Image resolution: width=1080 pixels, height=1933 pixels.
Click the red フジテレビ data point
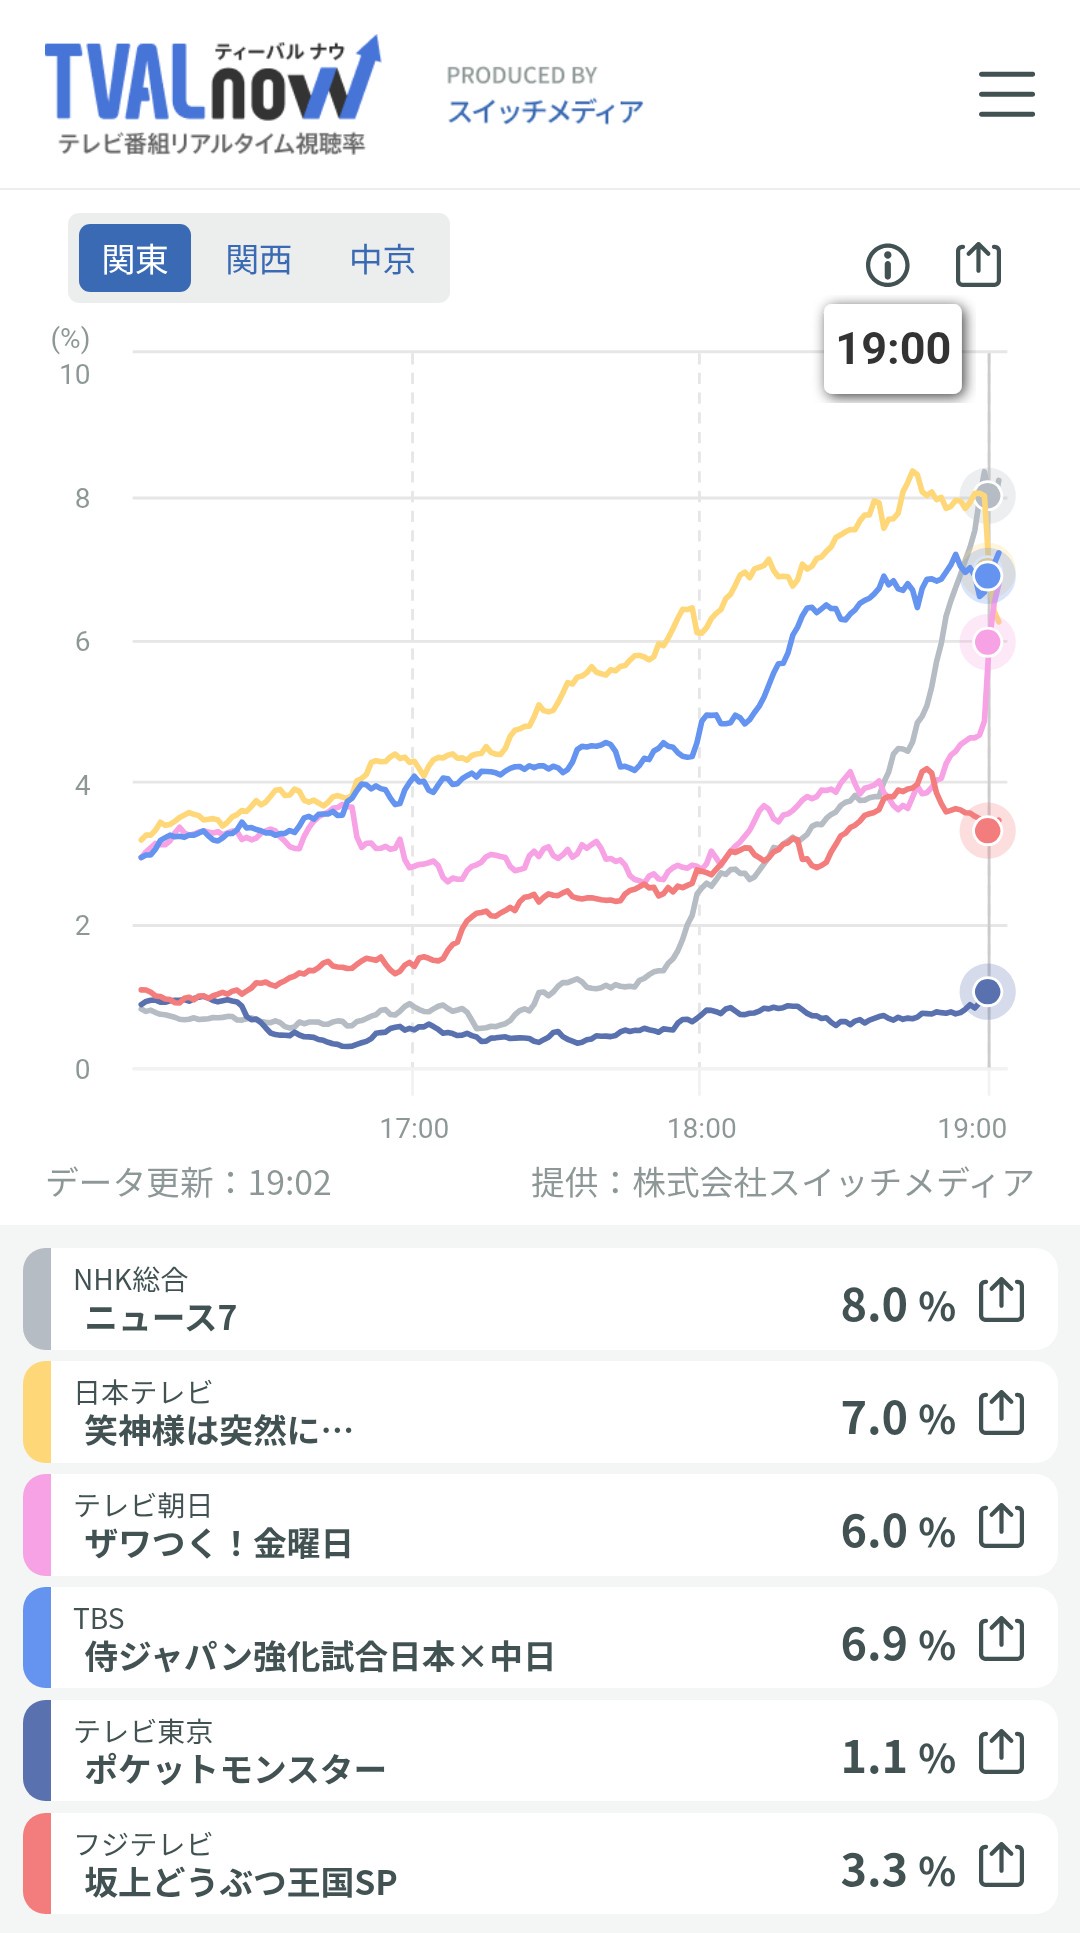pos(988,830)
